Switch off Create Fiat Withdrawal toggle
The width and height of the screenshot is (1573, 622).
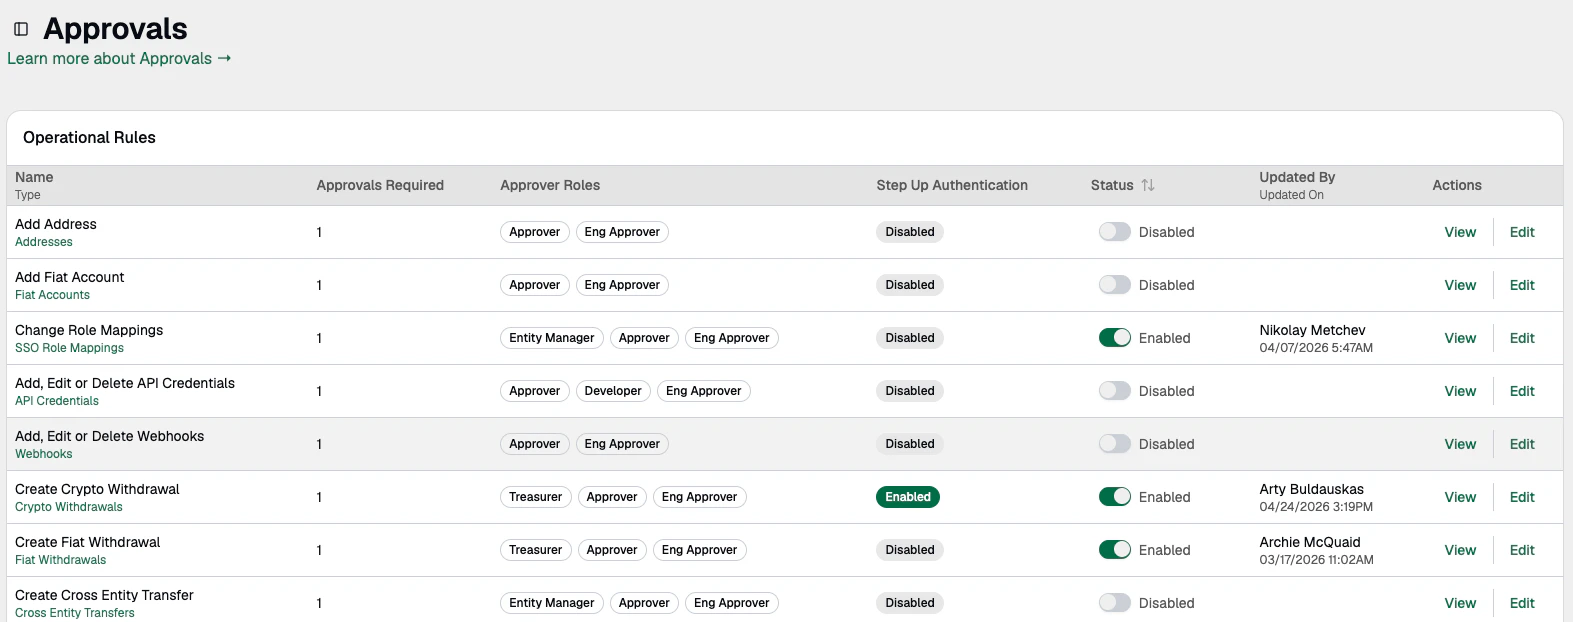(1115, 550)
